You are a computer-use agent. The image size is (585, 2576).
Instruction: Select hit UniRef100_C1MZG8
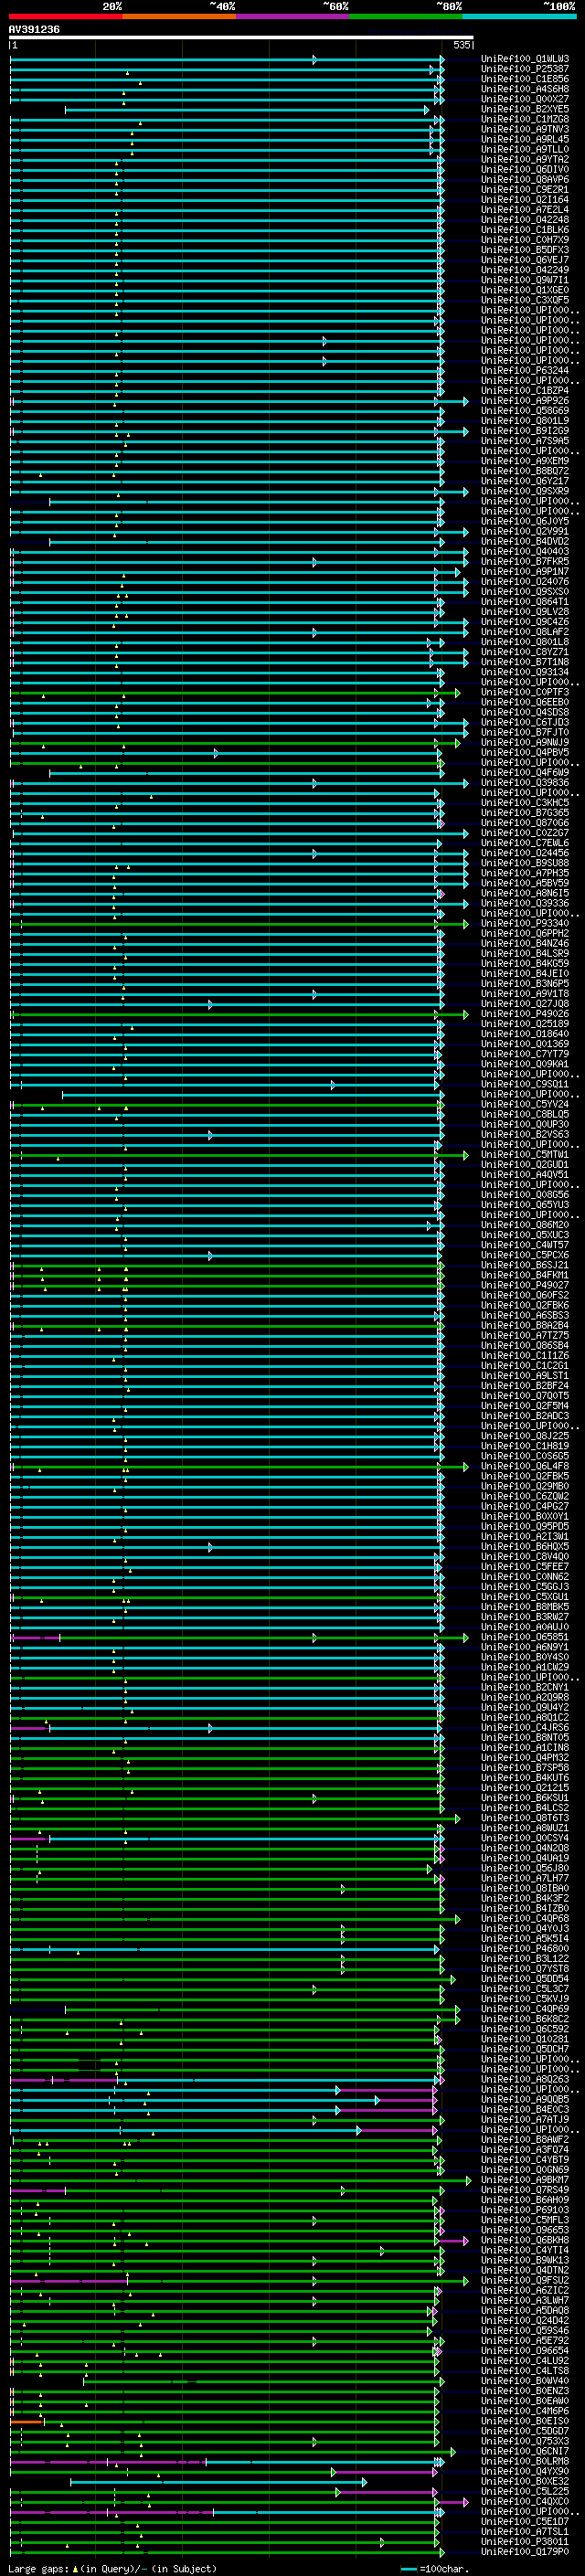point(524,119)
